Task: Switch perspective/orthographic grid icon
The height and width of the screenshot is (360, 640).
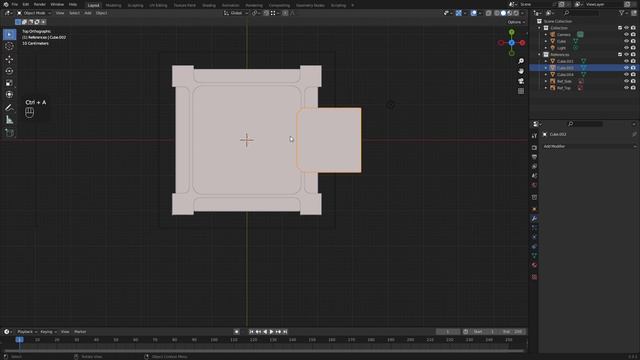Action: [521, 91]
